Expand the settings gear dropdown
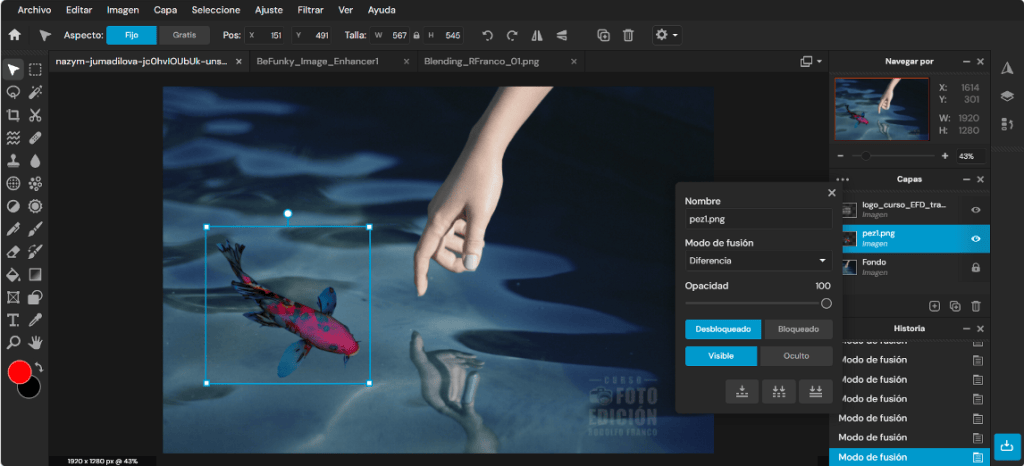This screenshot has height=466, width=1024. pos(667,35)
